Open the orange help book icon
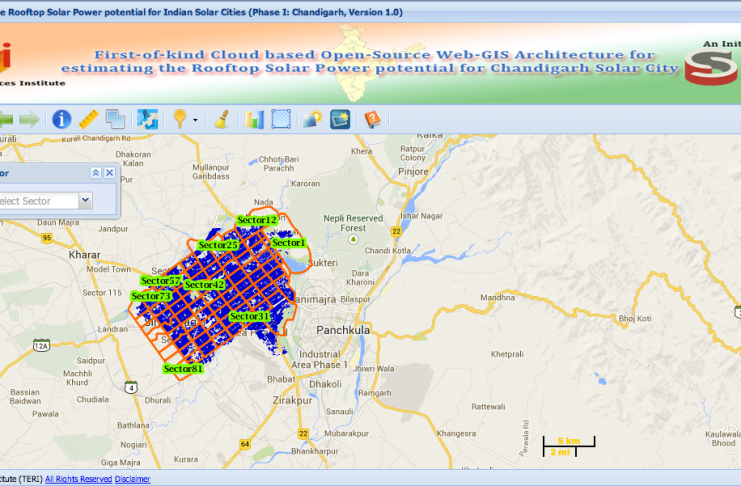 [x=372, y=119]
